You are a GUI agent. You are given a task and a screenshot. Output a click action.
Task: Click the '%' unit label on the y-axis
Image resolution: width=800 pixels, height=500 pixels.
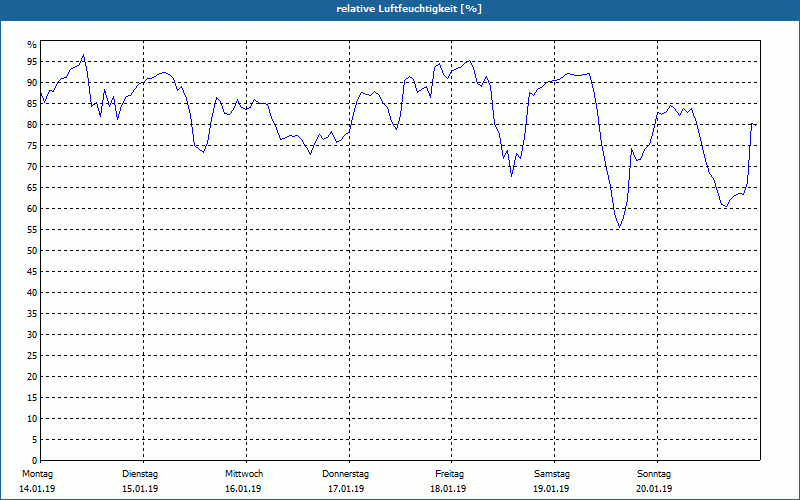32,45
